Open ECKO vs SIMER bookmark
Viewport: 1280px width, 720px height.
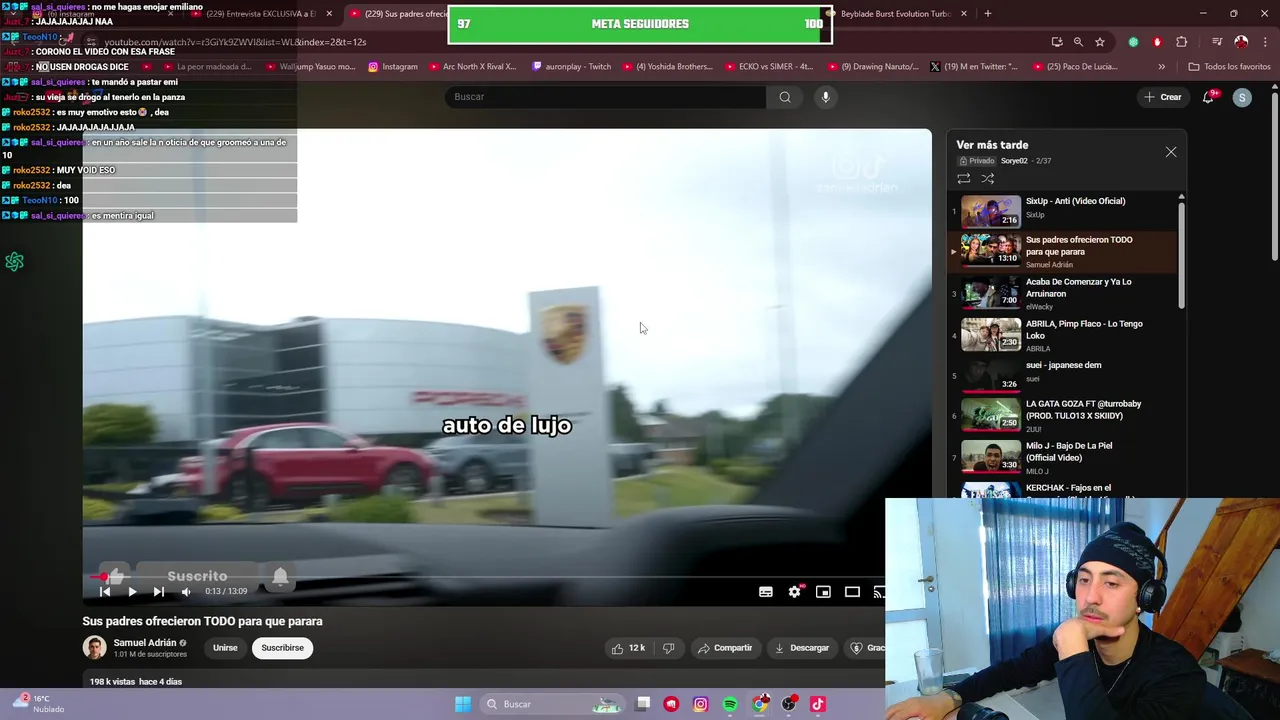tap(768, 67)
